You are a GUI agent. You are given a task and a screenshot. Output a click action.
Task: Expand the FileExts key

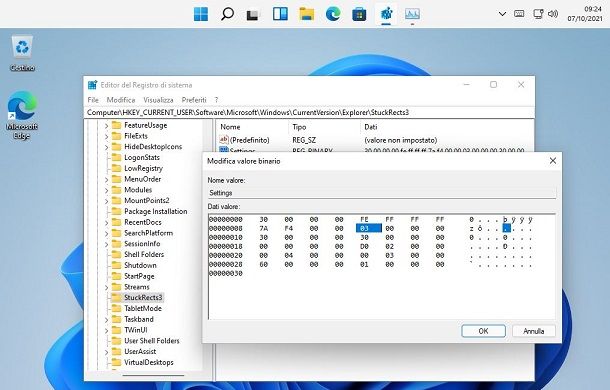click(x=106, y=136)
